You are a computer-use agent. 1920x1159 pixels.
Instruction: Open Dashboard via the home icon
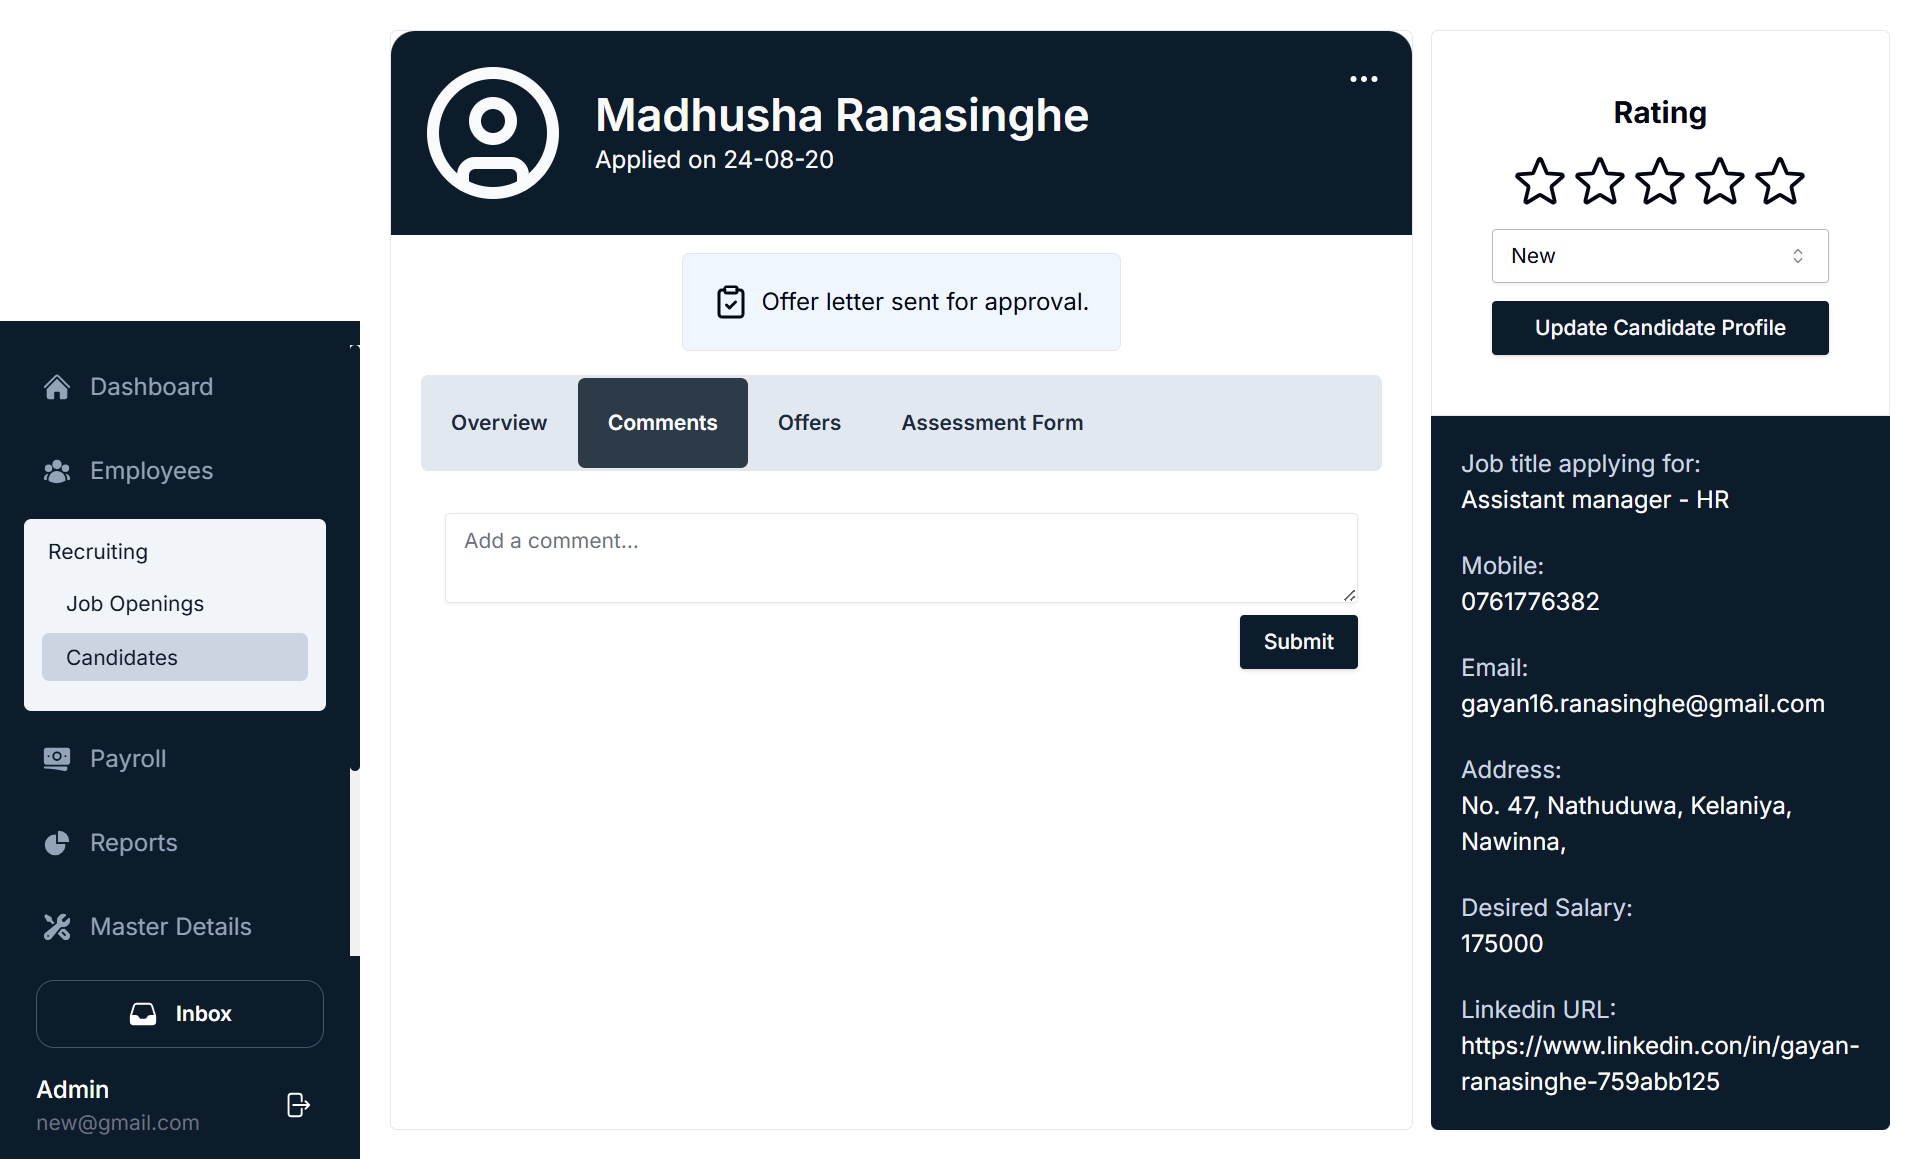[57, 387]
